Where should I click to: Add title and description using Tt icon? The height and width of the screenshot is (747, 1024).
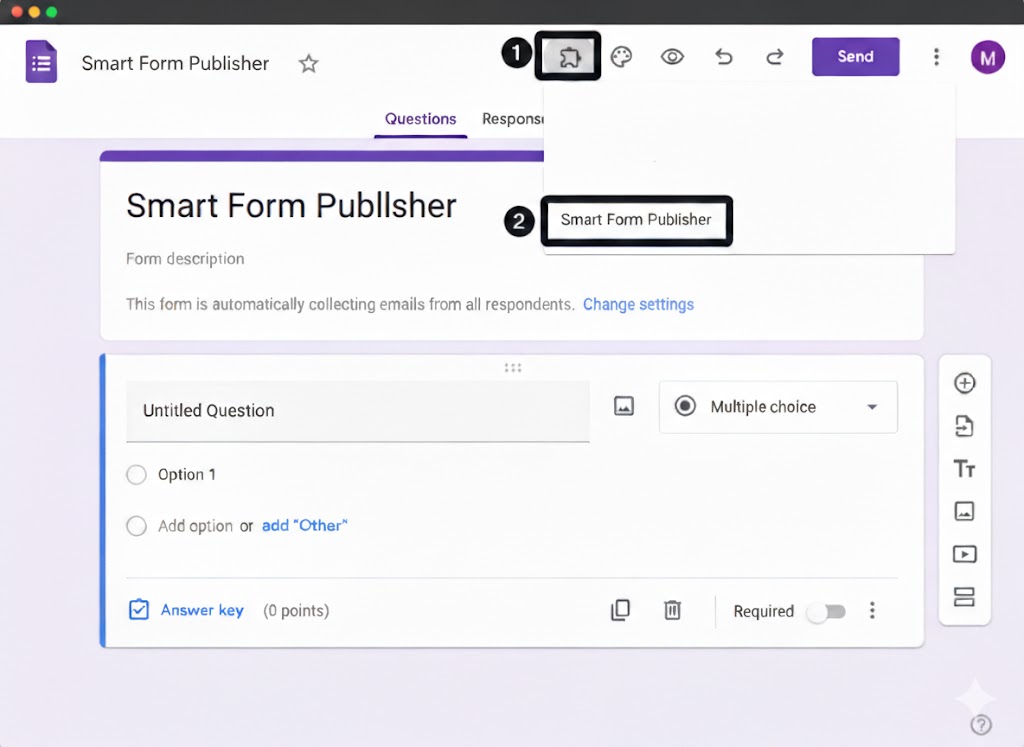point(964,468)
